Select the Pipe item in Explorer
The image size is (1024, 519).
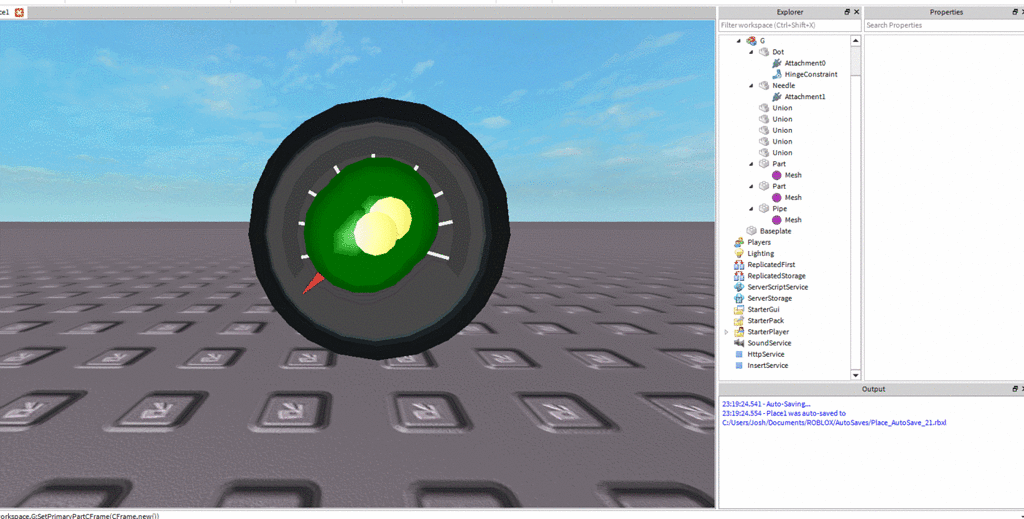779,208
